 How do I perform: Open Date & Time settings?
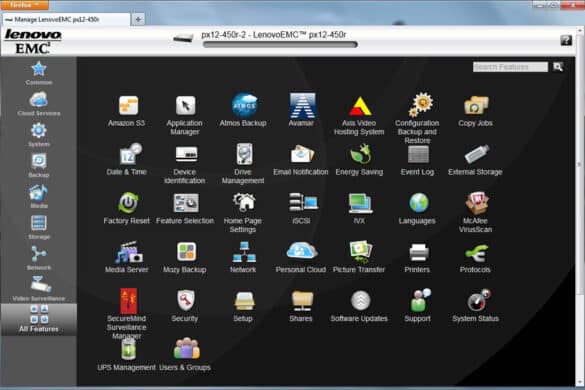(126, 159)
